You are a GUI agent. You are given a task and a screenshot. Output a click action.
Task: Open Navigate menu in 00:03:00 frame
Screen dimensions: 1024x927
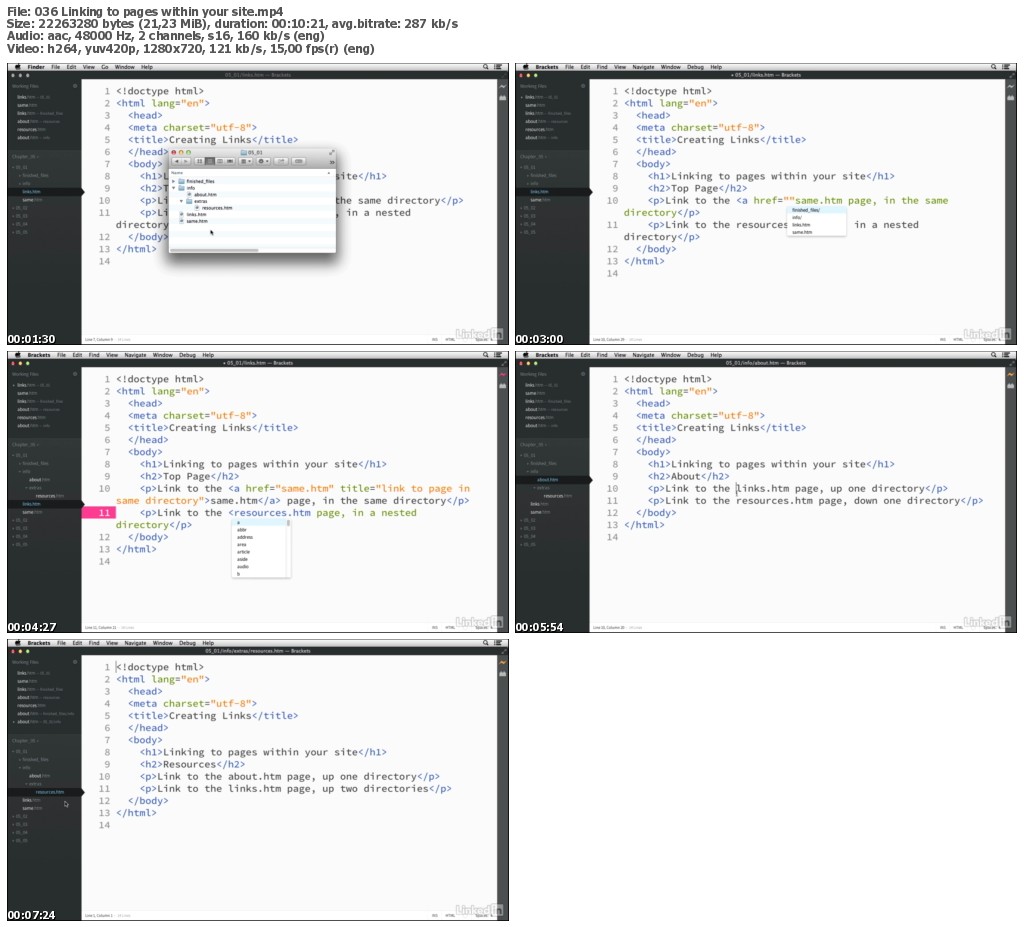tap(643, 67)
